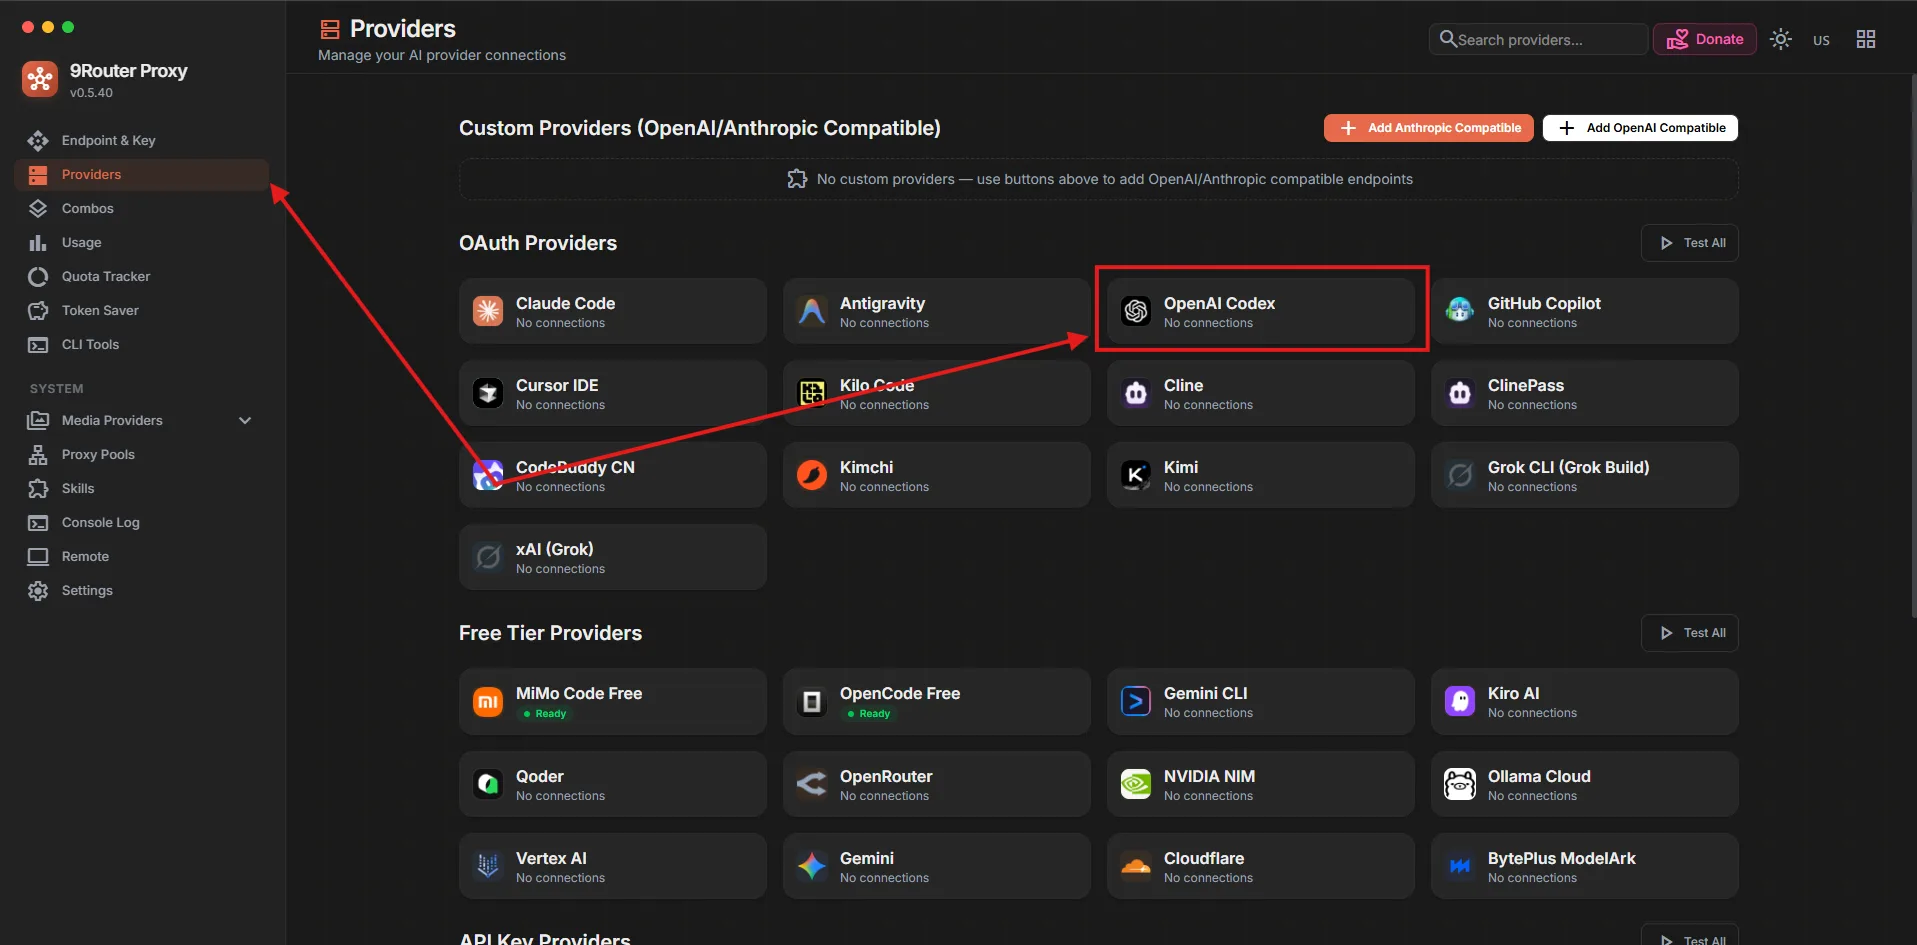Go to Combos in the sidebar
This screenshot has height=945, width=1917.
[x=142, y=209]
